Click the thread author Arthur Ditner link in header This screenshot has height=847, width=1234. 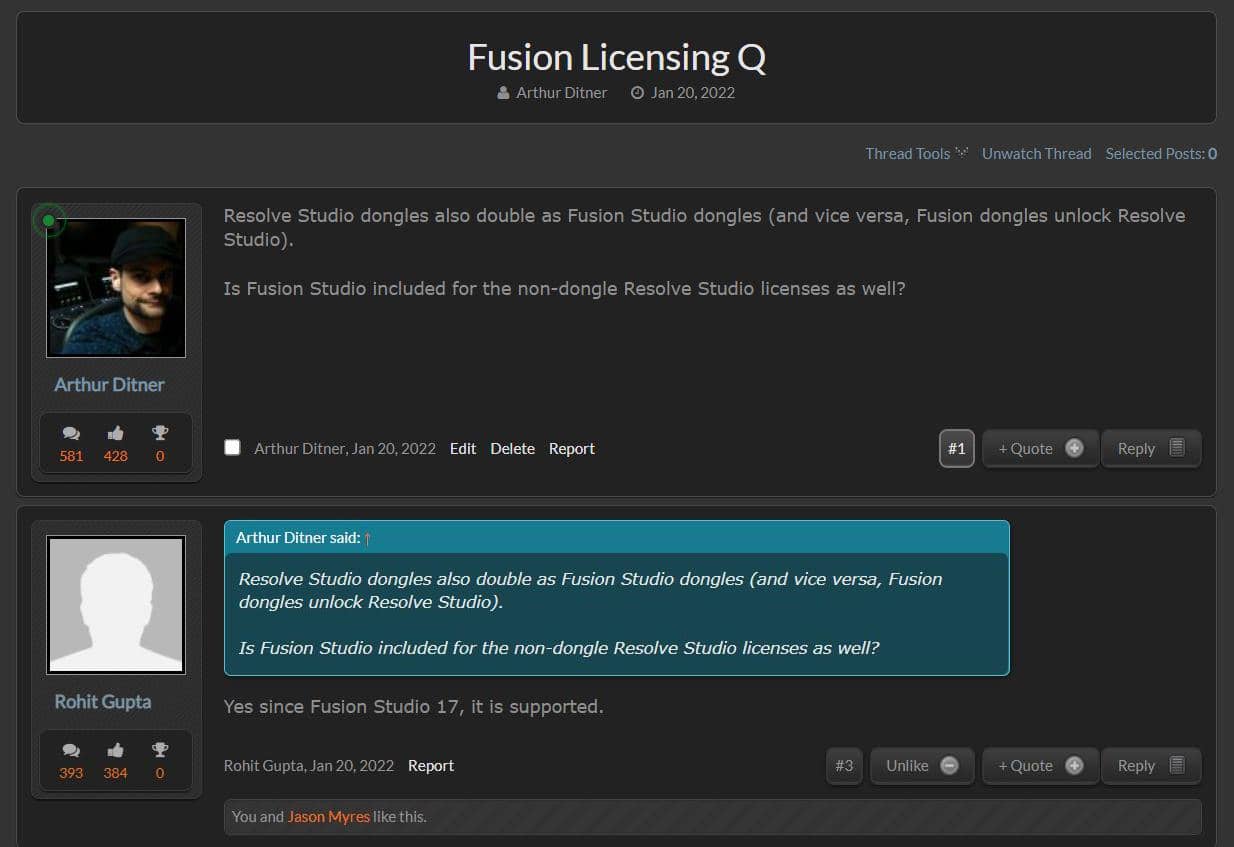pos(562,92)
